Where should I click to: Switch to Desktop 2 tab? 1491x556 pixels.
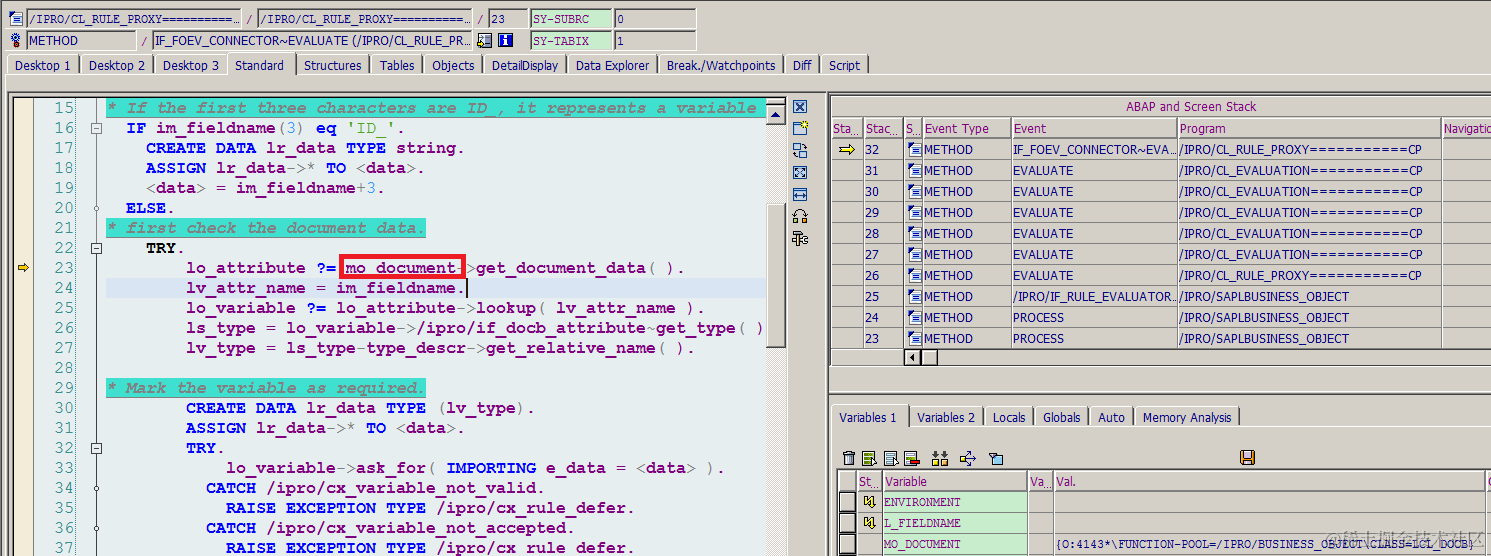pos(116,65)
